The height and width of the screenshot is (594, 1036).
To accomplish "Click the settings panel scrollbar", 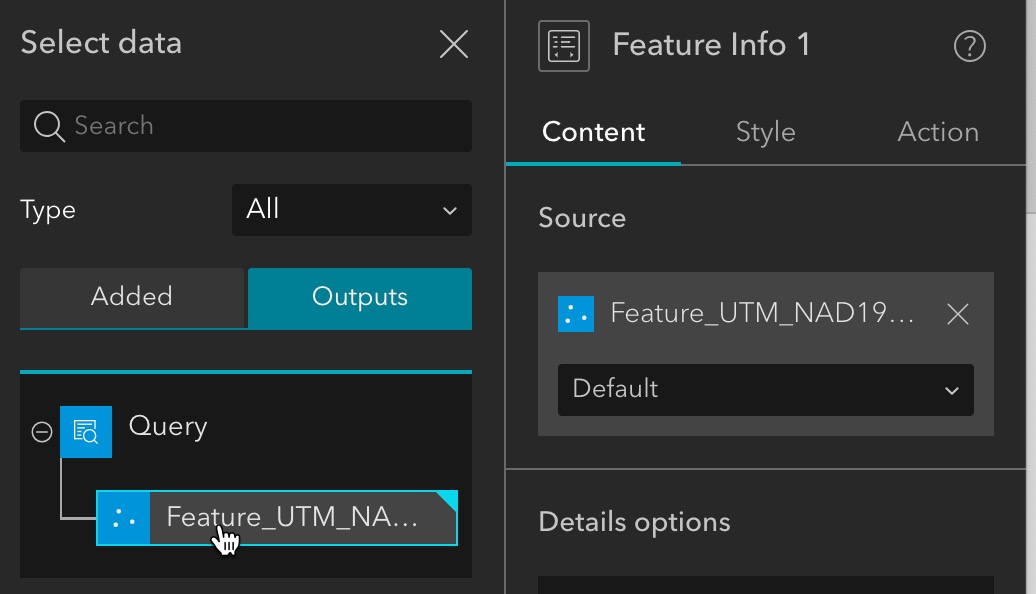I will point(1031,100).
